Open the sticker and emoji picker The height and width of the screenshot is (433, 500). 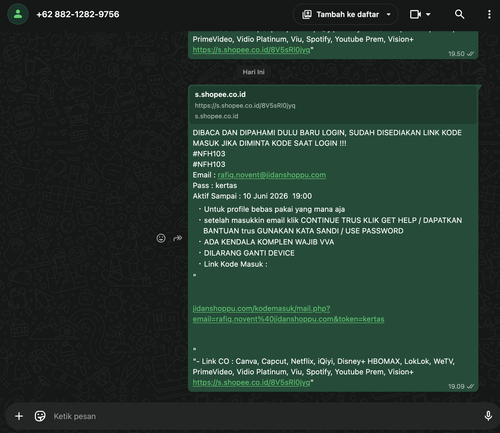(40, 416)
